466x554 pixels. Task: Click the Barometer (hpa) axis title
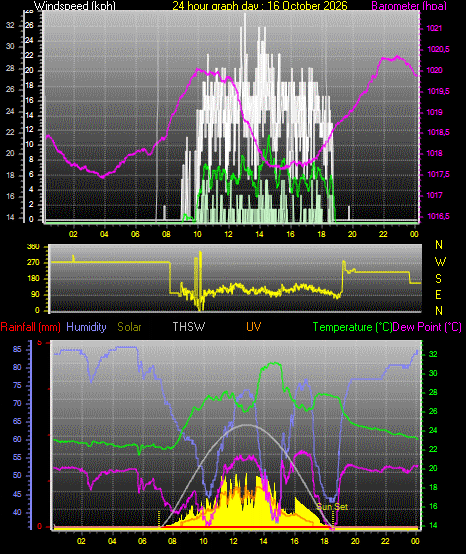point(409,5)
